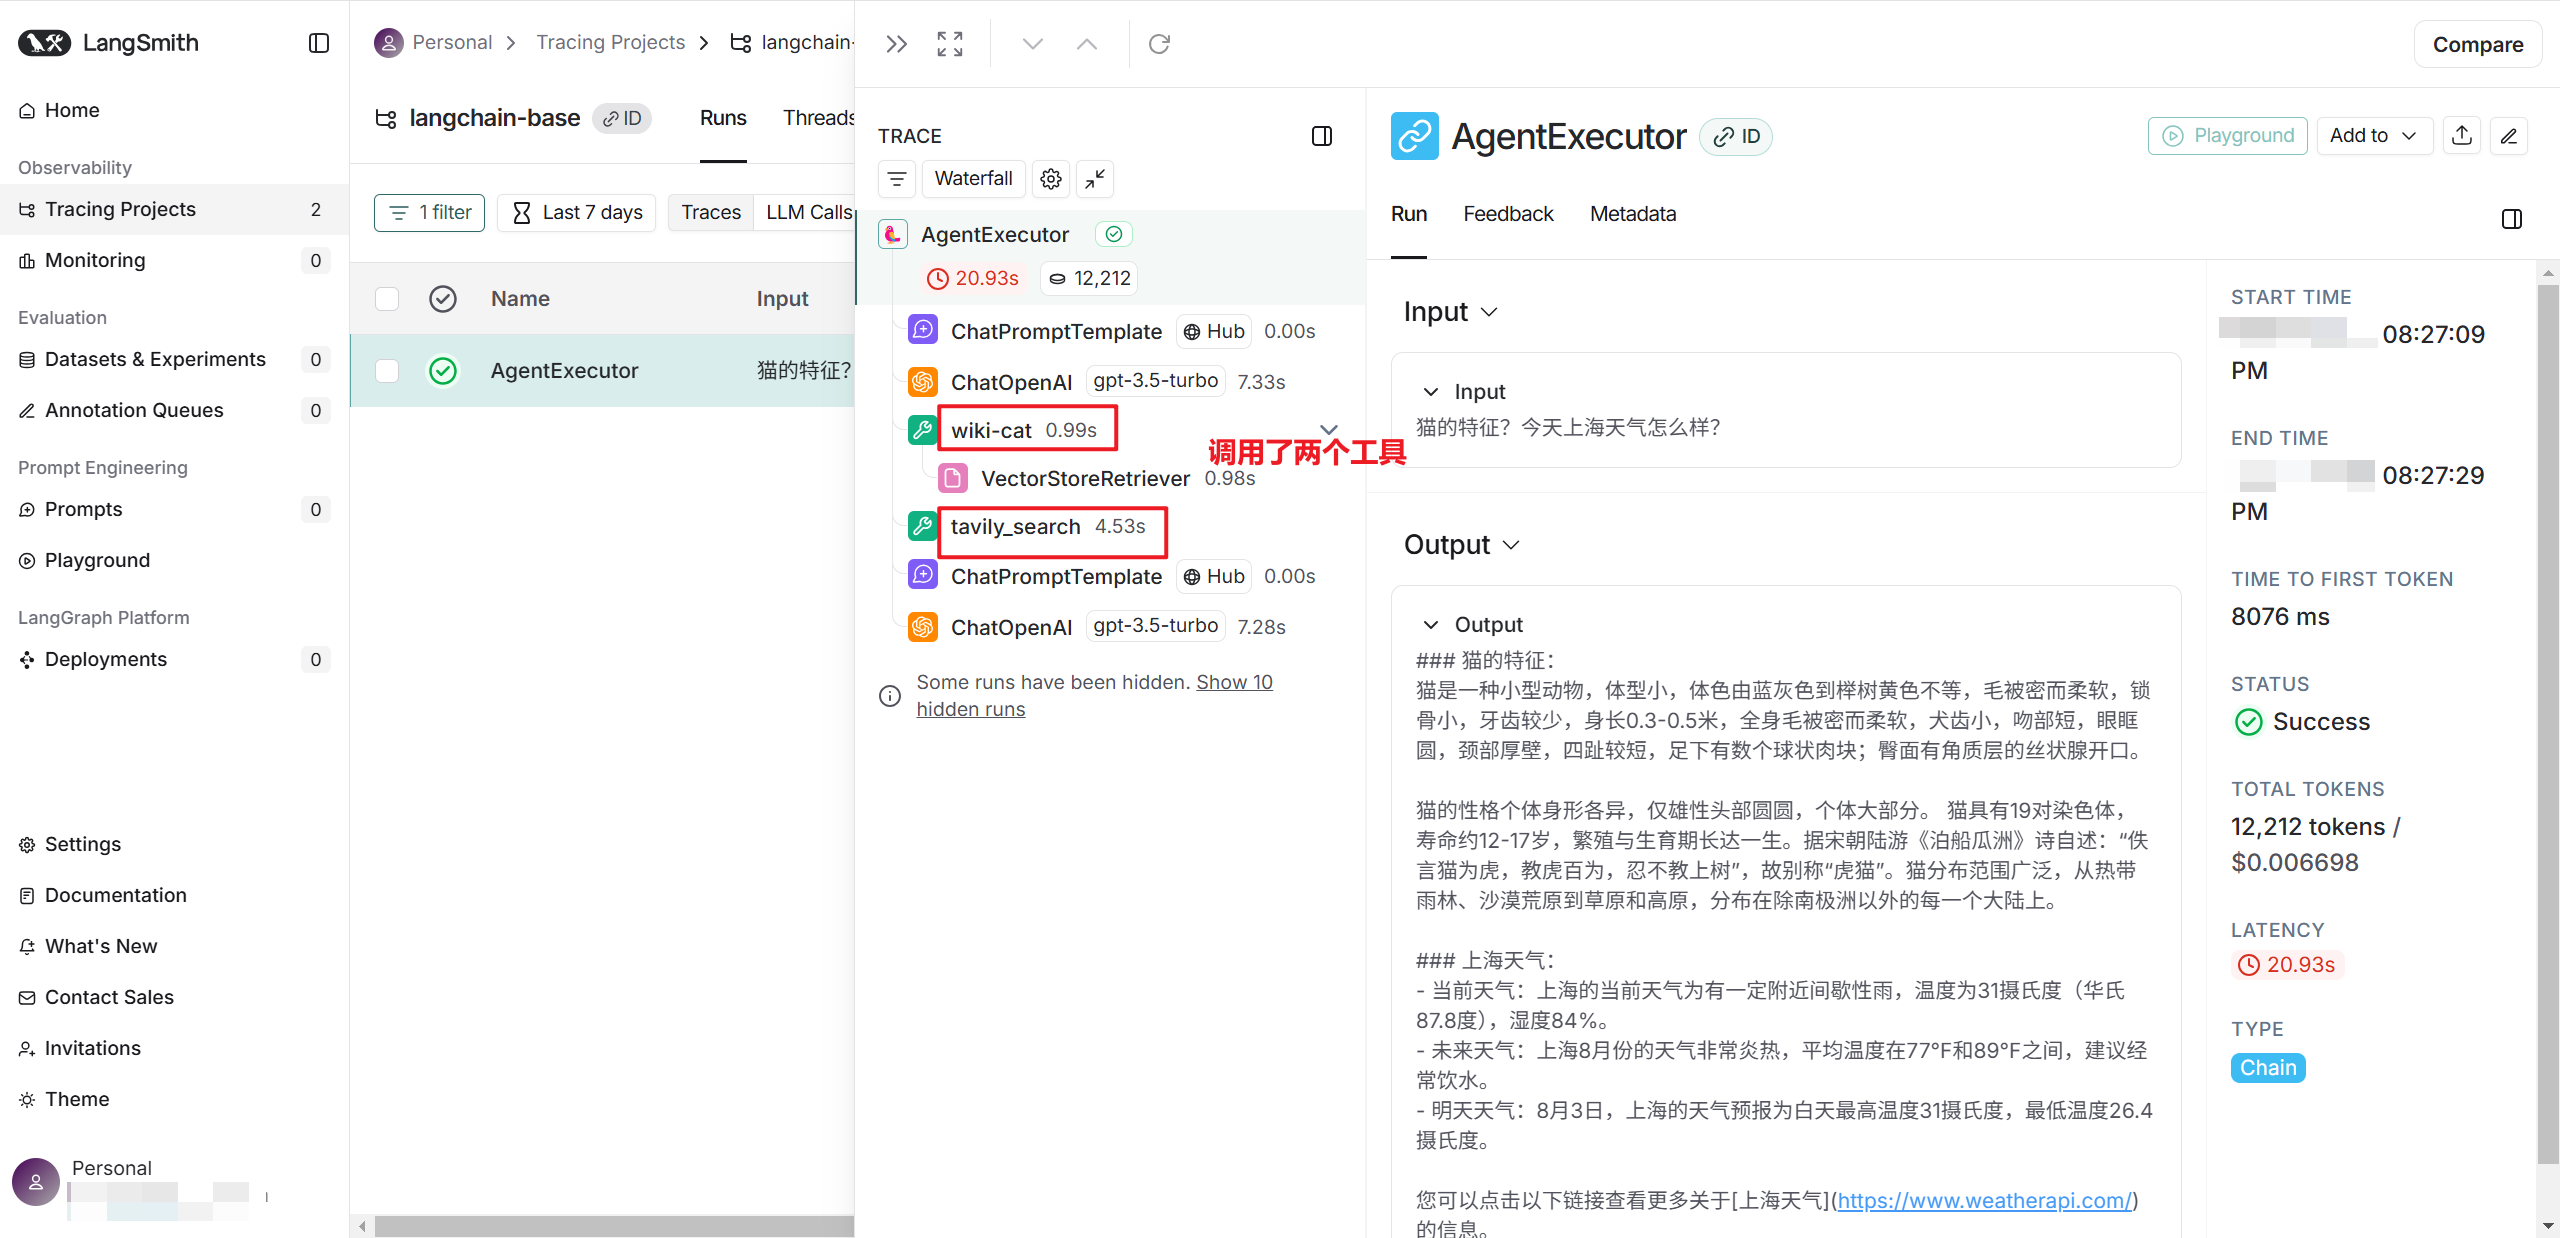The image size is (2560, 1238).
Task: Switch to the Metadata tab
Action: pyautogui.click(x=1632, y=214)
